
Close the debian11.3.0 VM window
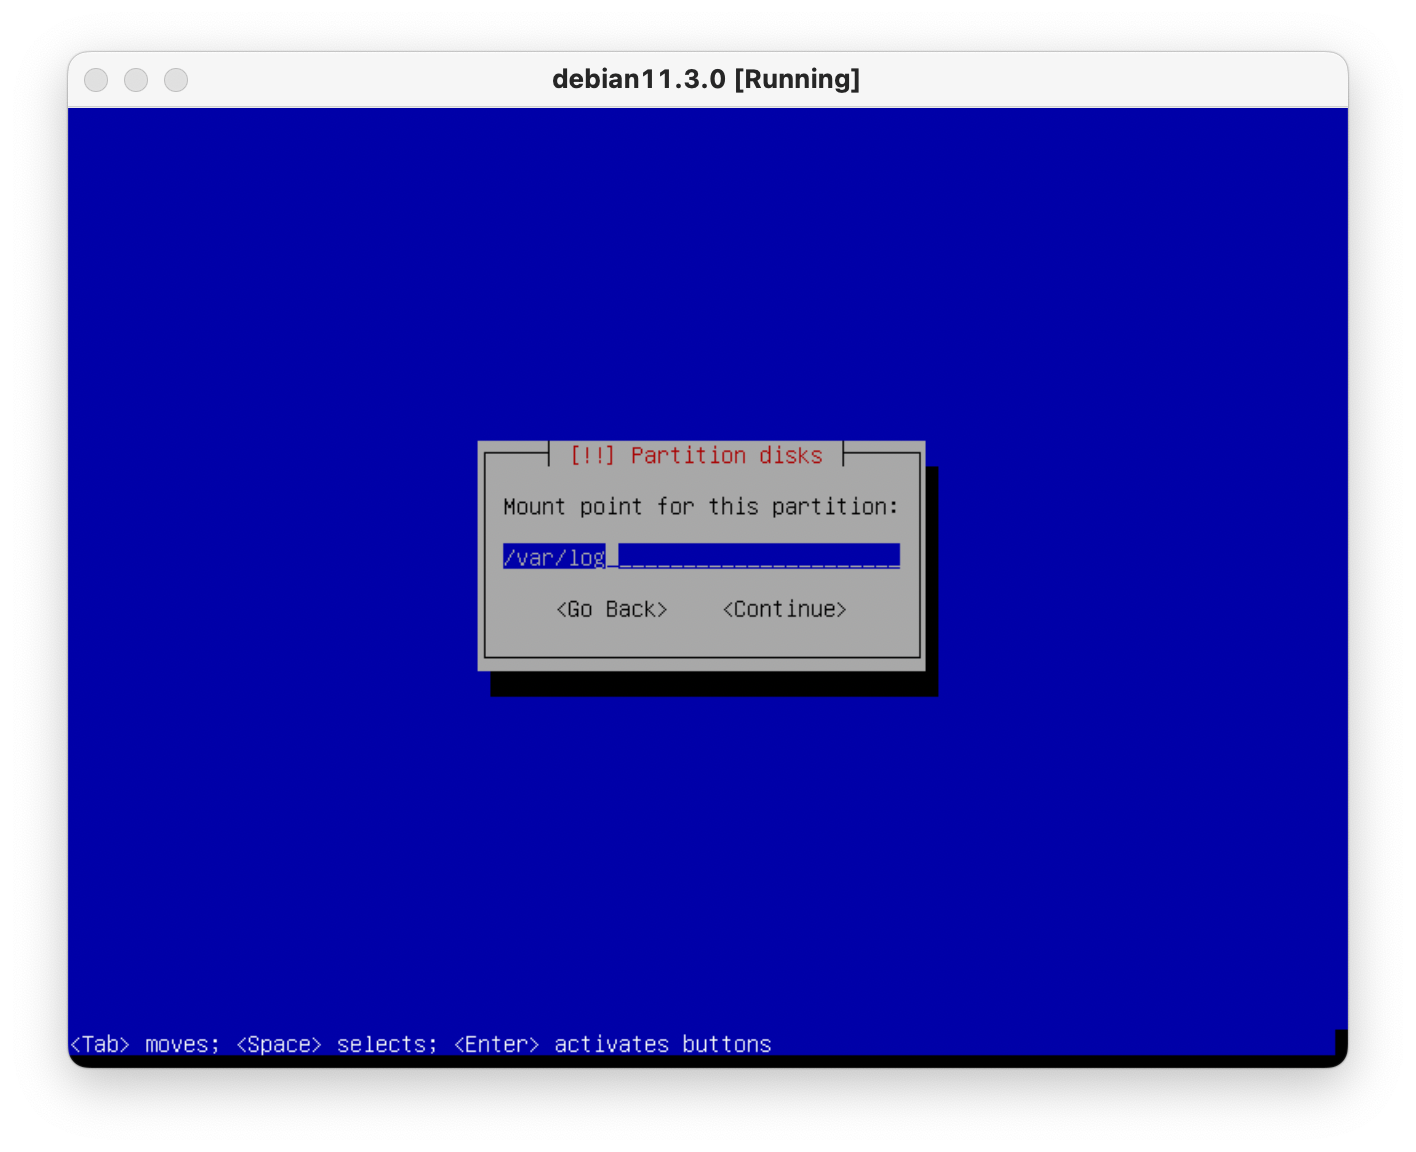(x=96, y=80)
